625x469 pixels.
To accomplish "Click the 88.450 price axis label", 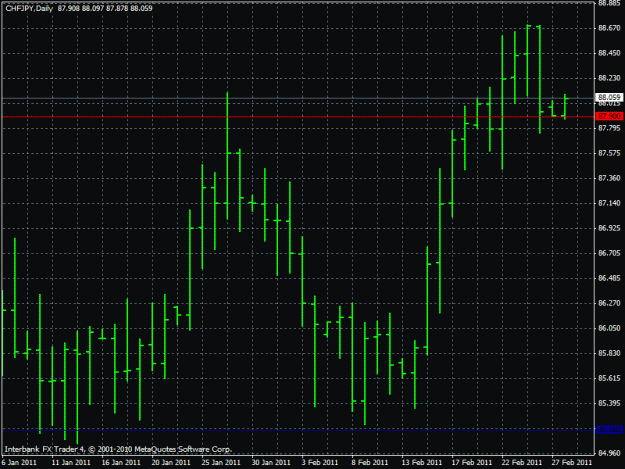I will pos(609,53).
